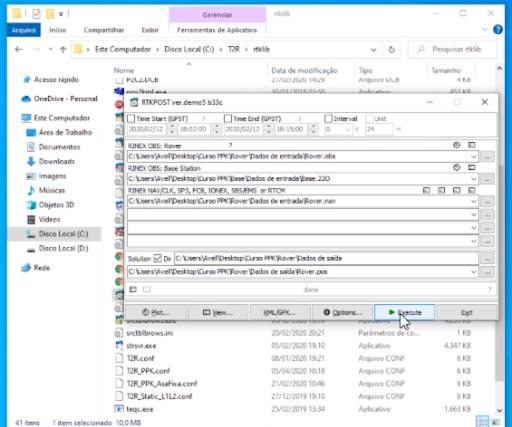The width and height of the screenshot is (512, 427).
Task: Toggle the Unit checkbox
Action: point(369,119)
